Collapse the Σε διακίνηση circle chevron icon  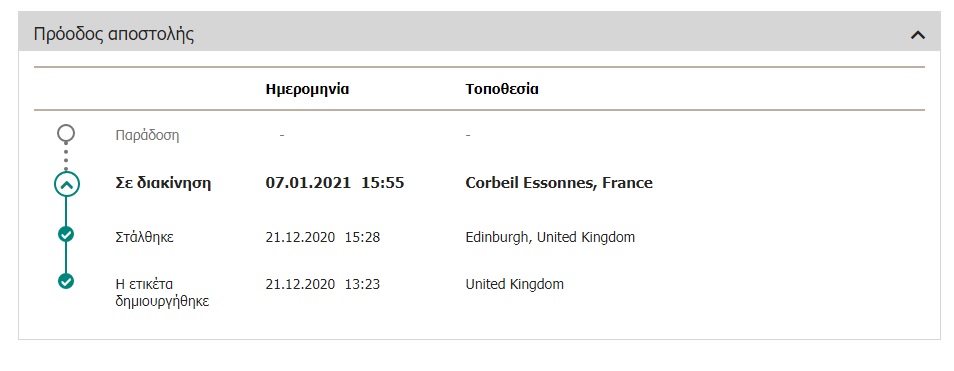point(66,184)
